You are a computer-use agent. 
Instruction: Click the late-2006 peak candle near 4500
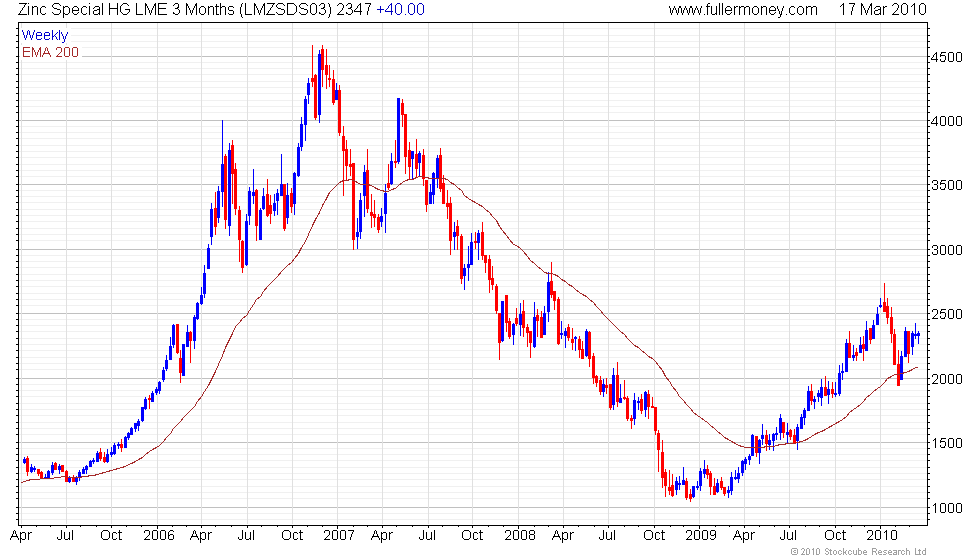(x=319, y=84)
